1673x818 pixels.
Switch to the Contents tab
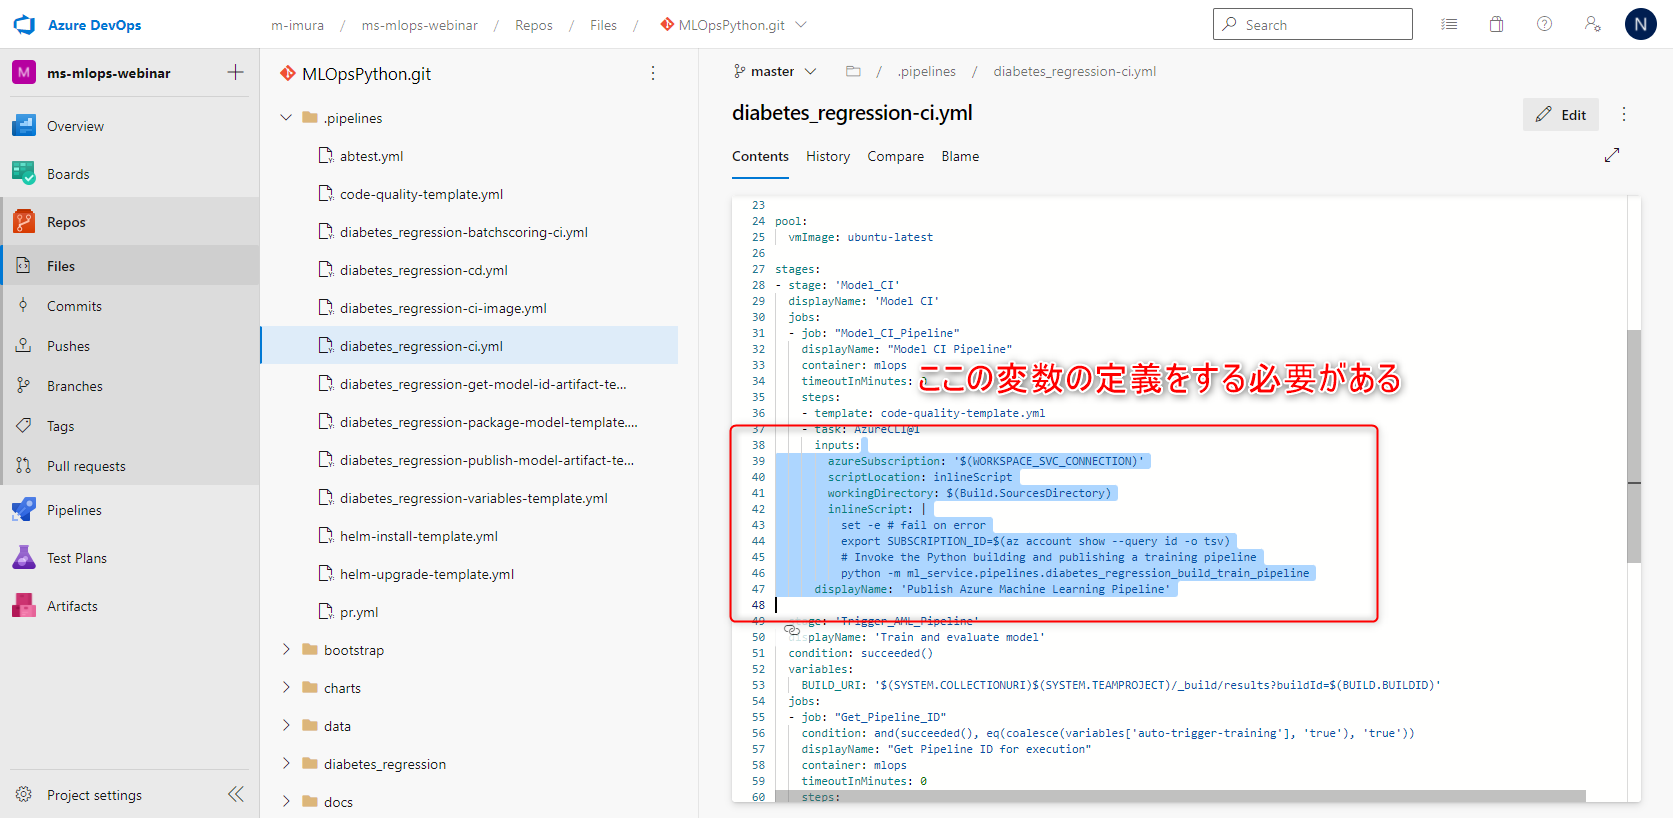coord(760,157)
